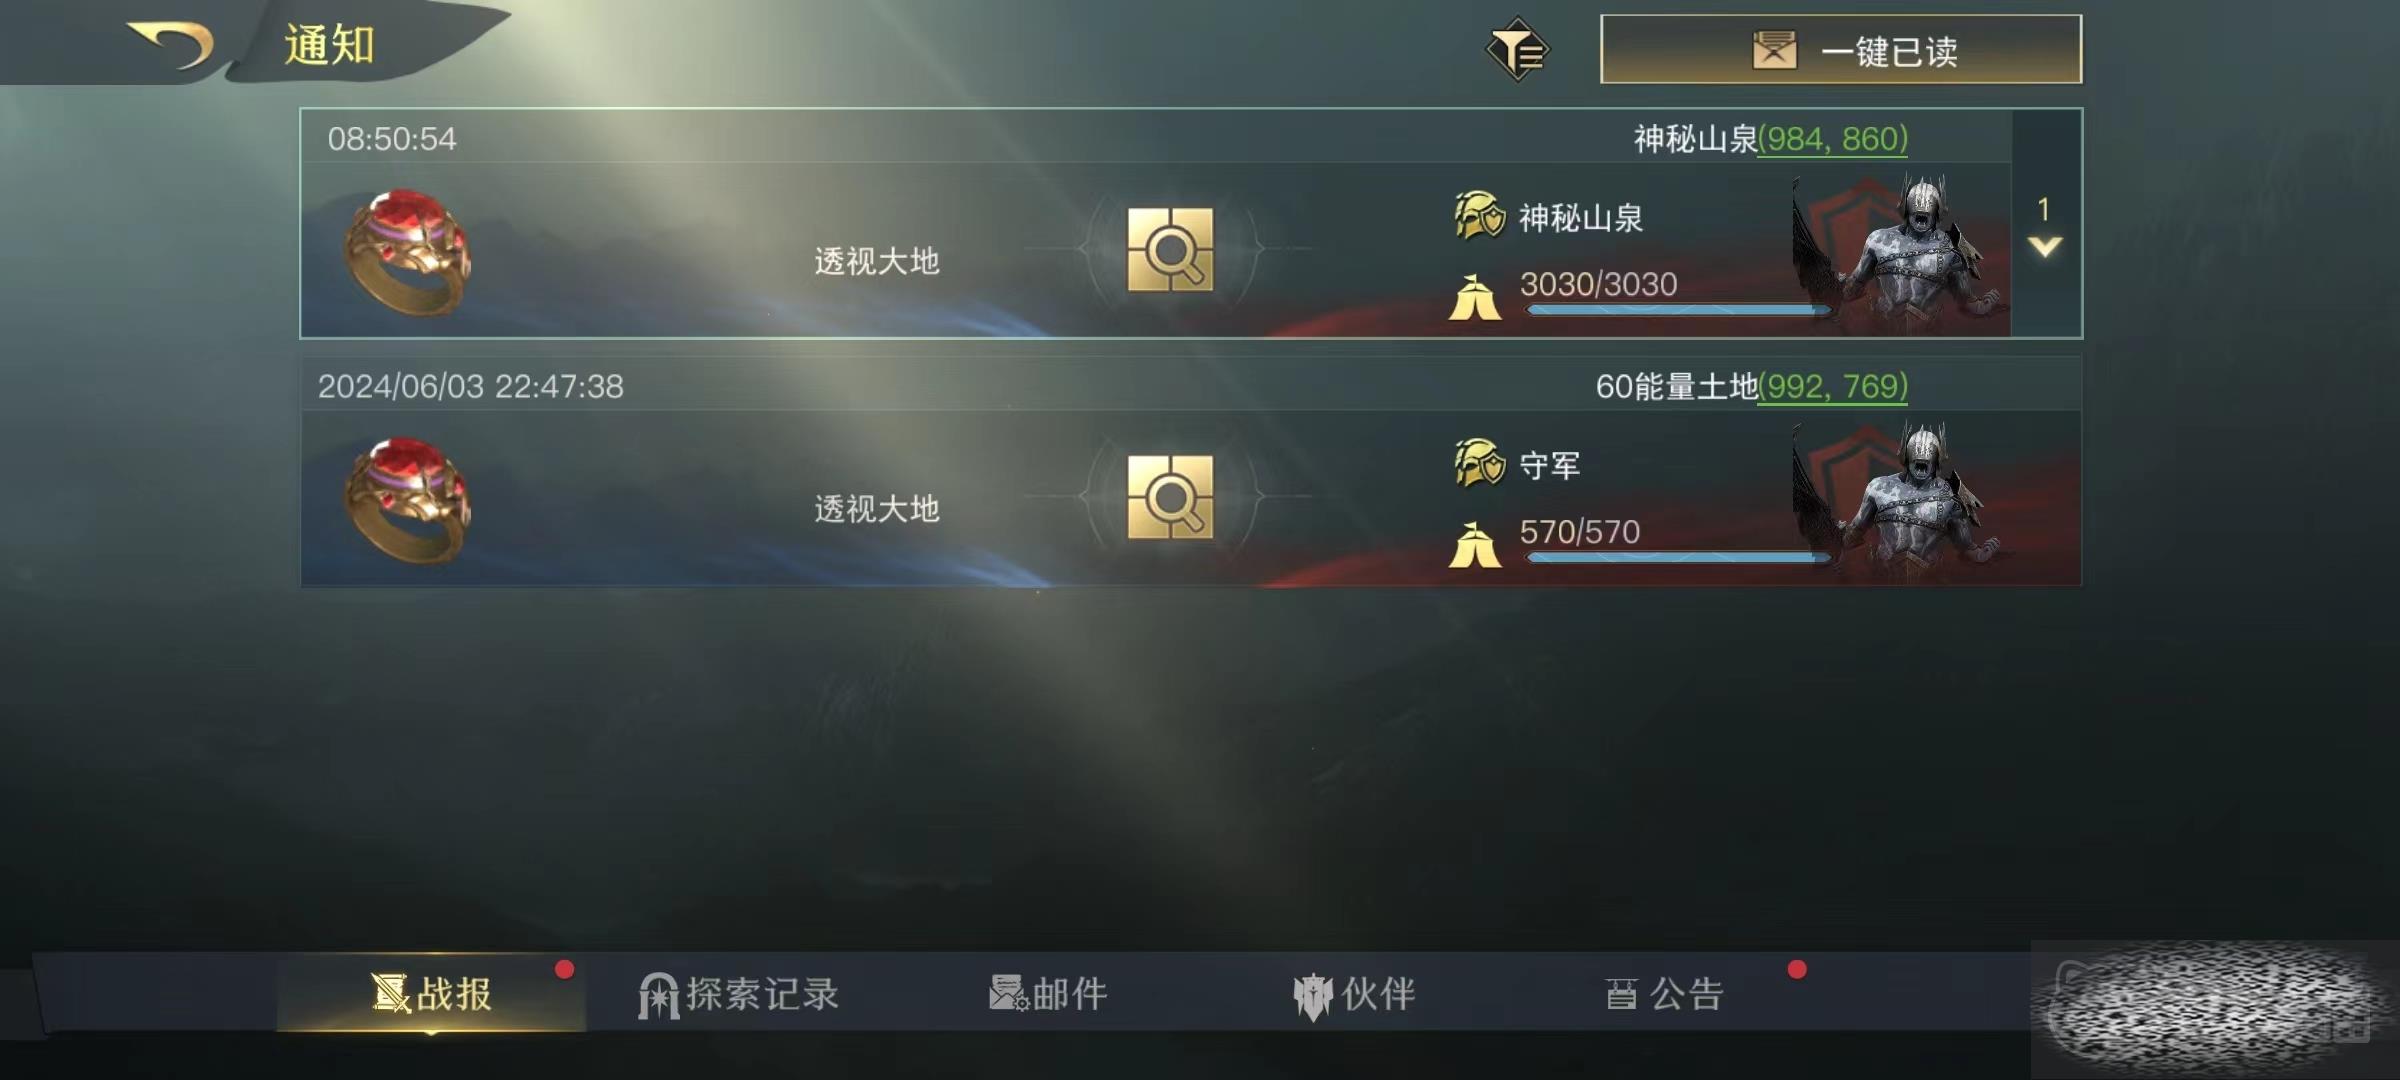The height and width of the screenshot is (1080, 2400).
Task: Click the helmet defender icon beside 神秘山泉
Action: 1479,215
